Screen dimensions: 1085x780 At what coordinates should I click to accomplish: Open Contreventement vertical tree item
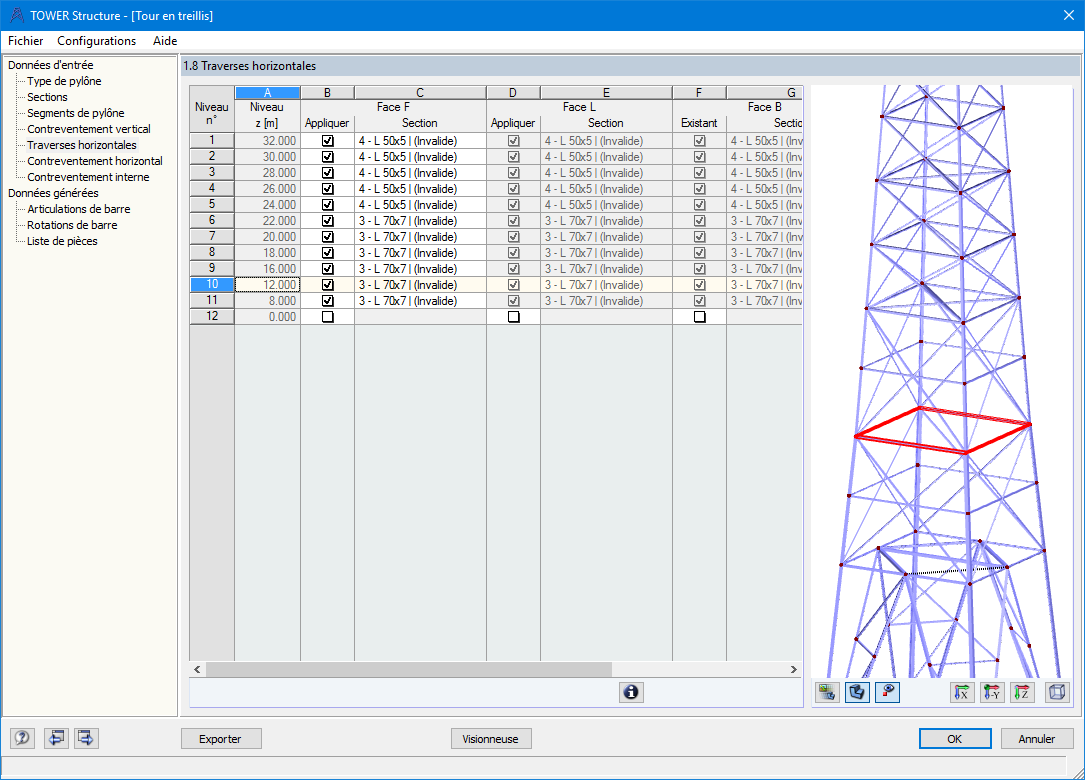[89, 129]
